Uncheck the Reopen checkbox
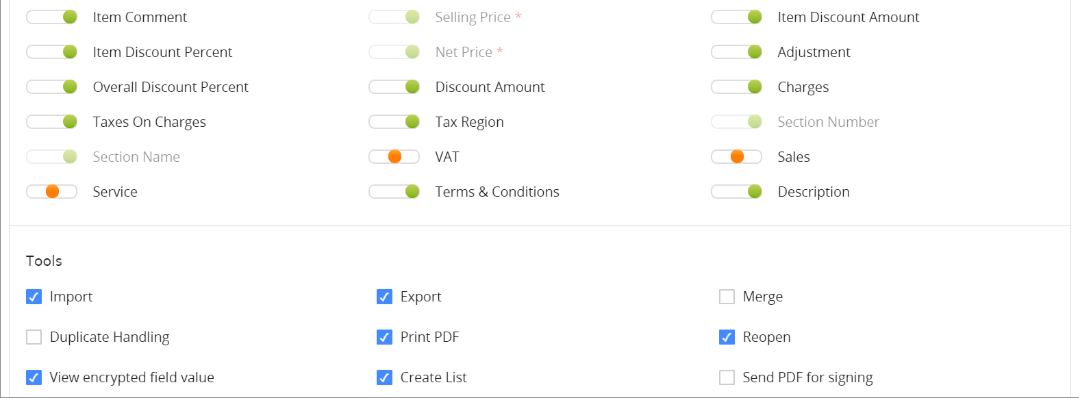Viewport: 1079px width, 398px height. [x=727, y=337]
